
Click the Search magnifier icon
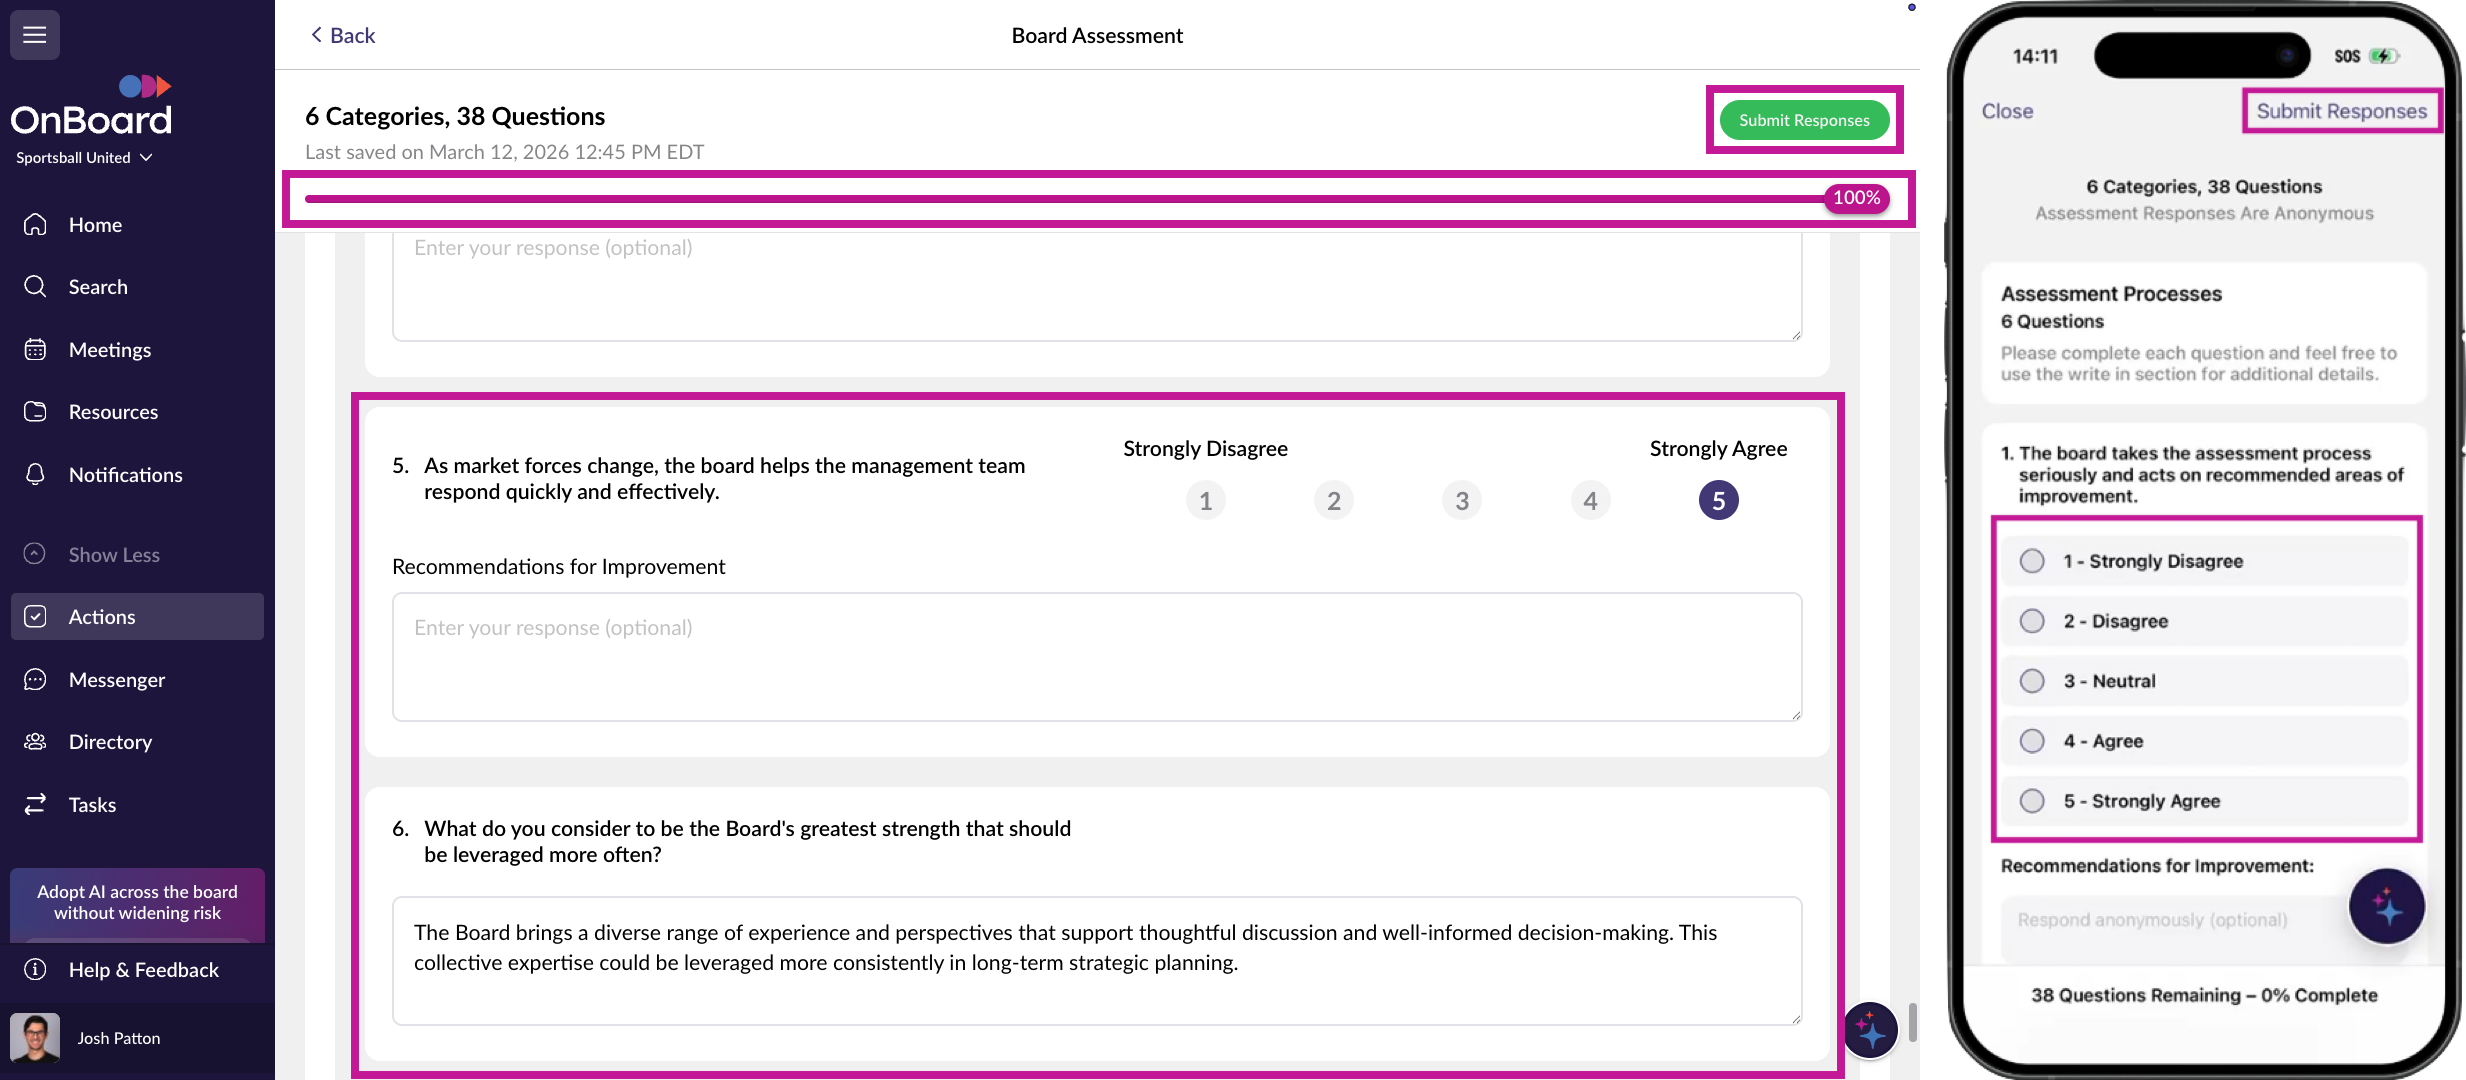(x=35, y=287)
